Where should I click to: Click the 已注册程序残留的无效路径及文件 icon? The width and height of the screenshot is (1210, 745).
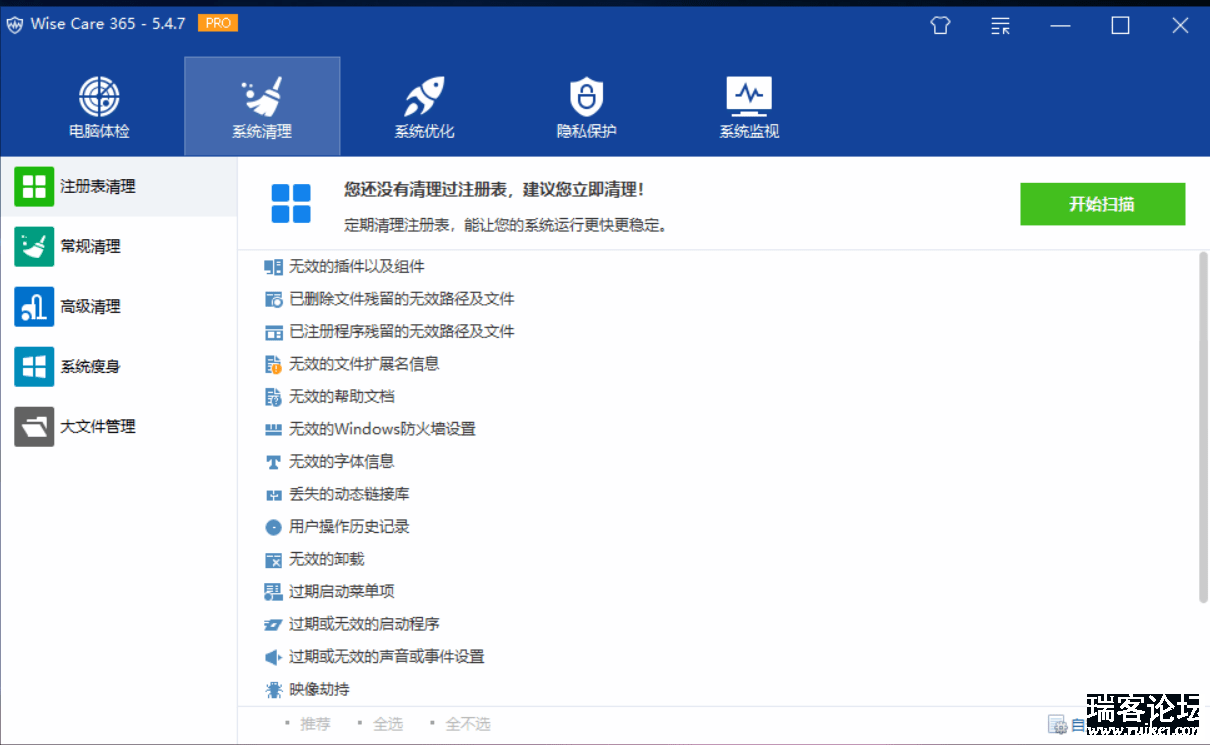[x=273, y=332]
